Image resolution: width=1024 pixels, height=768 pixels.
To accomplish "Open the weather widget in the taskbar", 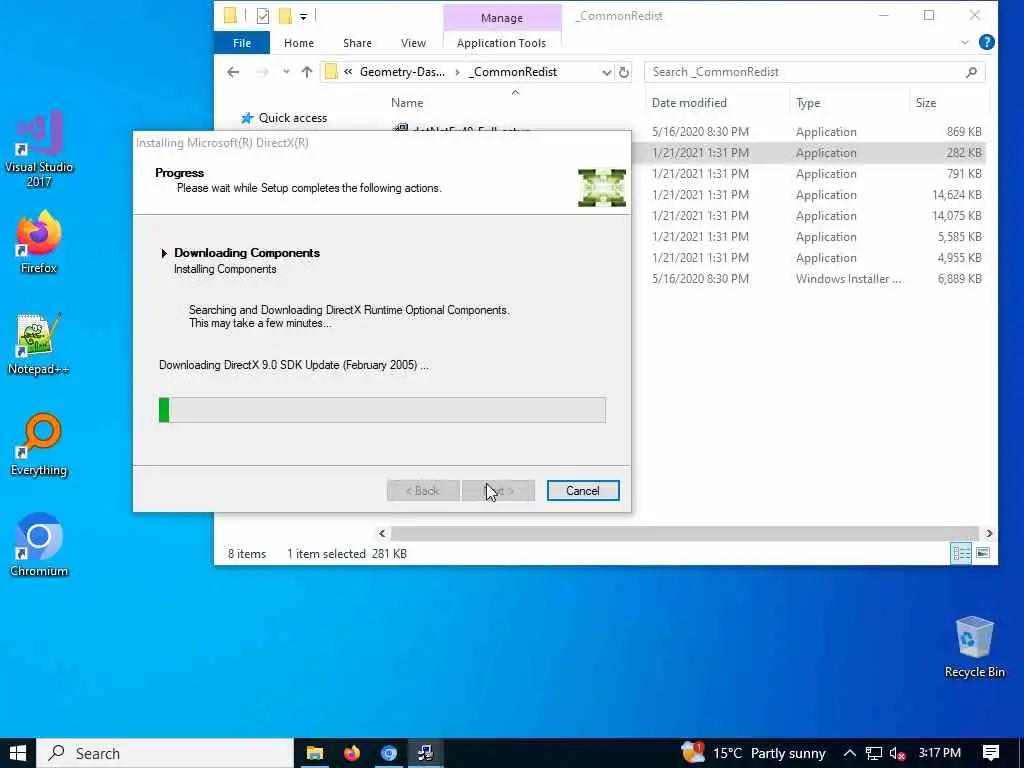I will click(x=753, y=753).
